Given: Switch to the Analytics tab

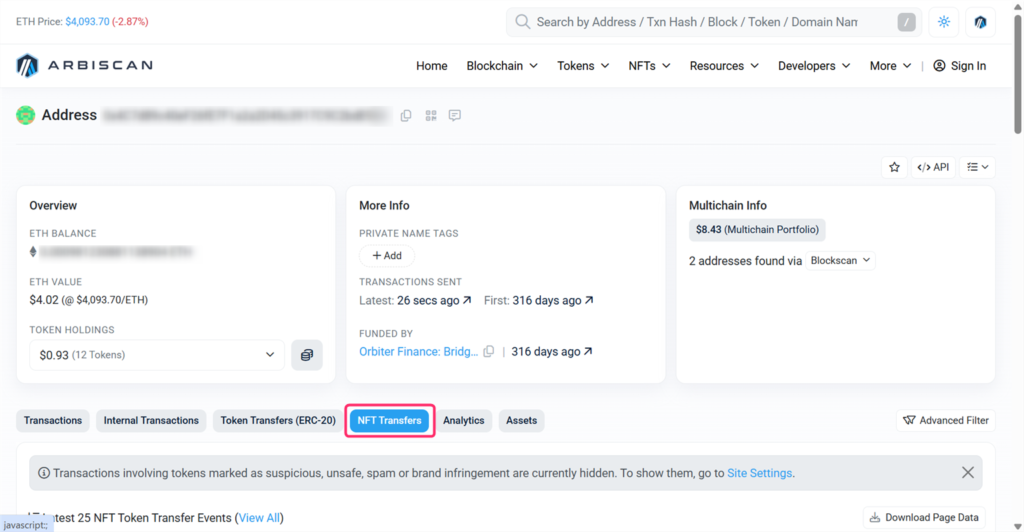Looking at the screenshot, I should pos(463,421).
